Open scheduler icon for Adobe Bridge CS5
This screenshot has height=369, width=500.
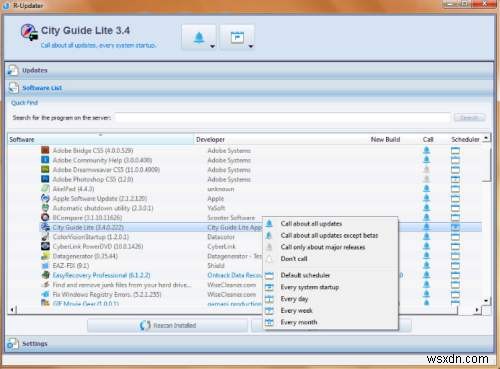[x=455, y=151]
